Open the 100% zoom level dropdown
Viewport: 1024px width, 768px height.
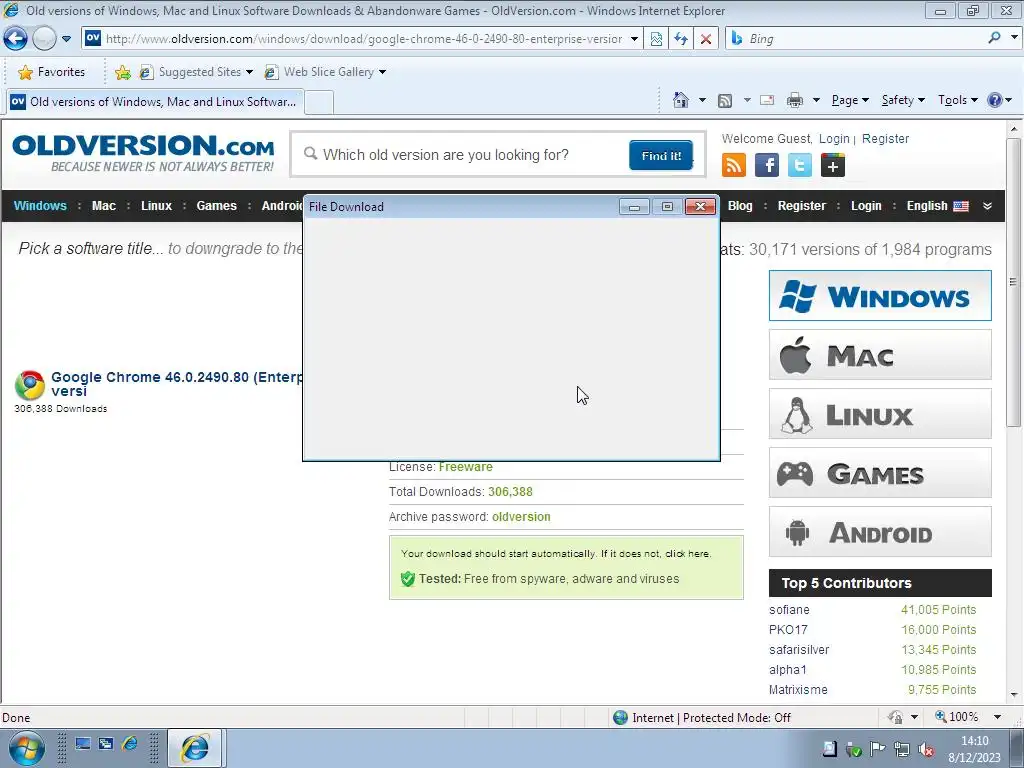click(997, 717)
